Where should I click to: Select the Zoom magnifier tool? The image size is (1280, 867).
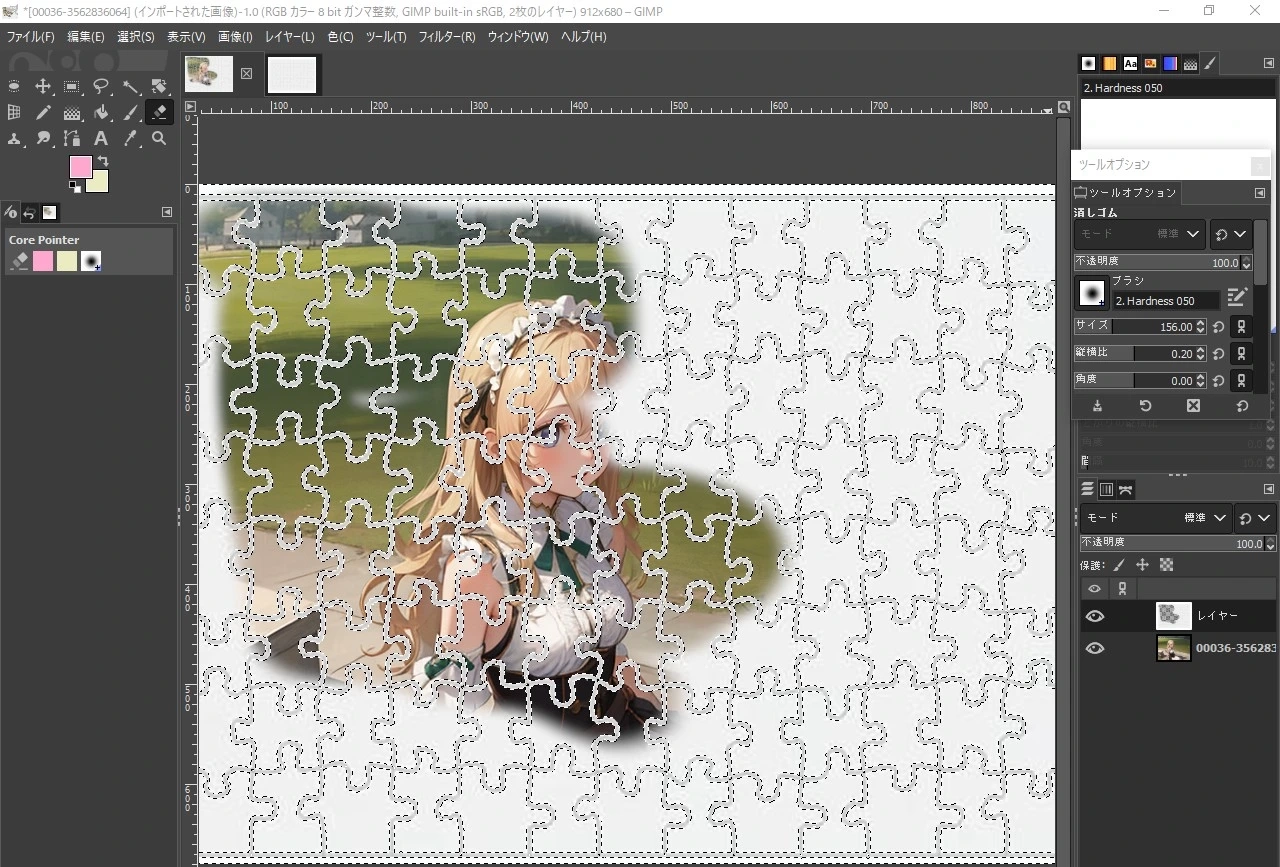tap(159, 139)
